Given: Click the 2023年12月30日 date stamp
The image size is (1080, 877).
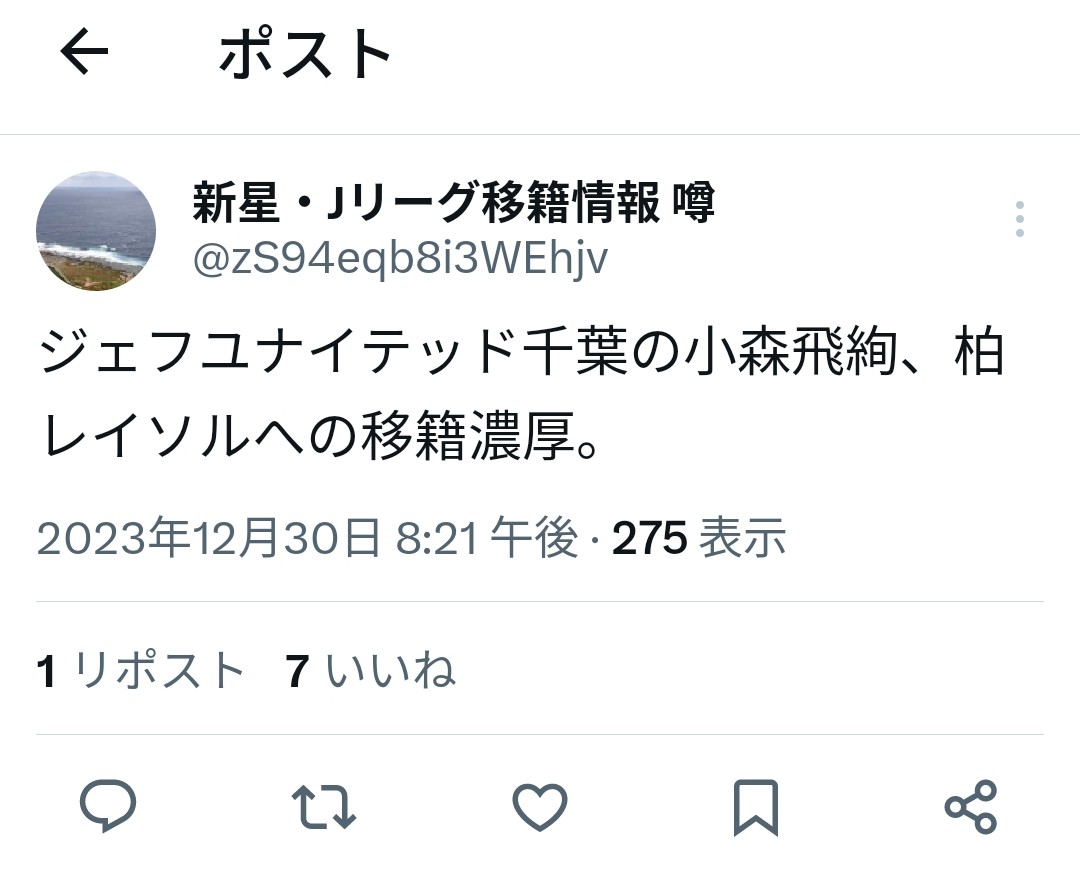Looking at the screenshot, I should click(x=209, y=537).
